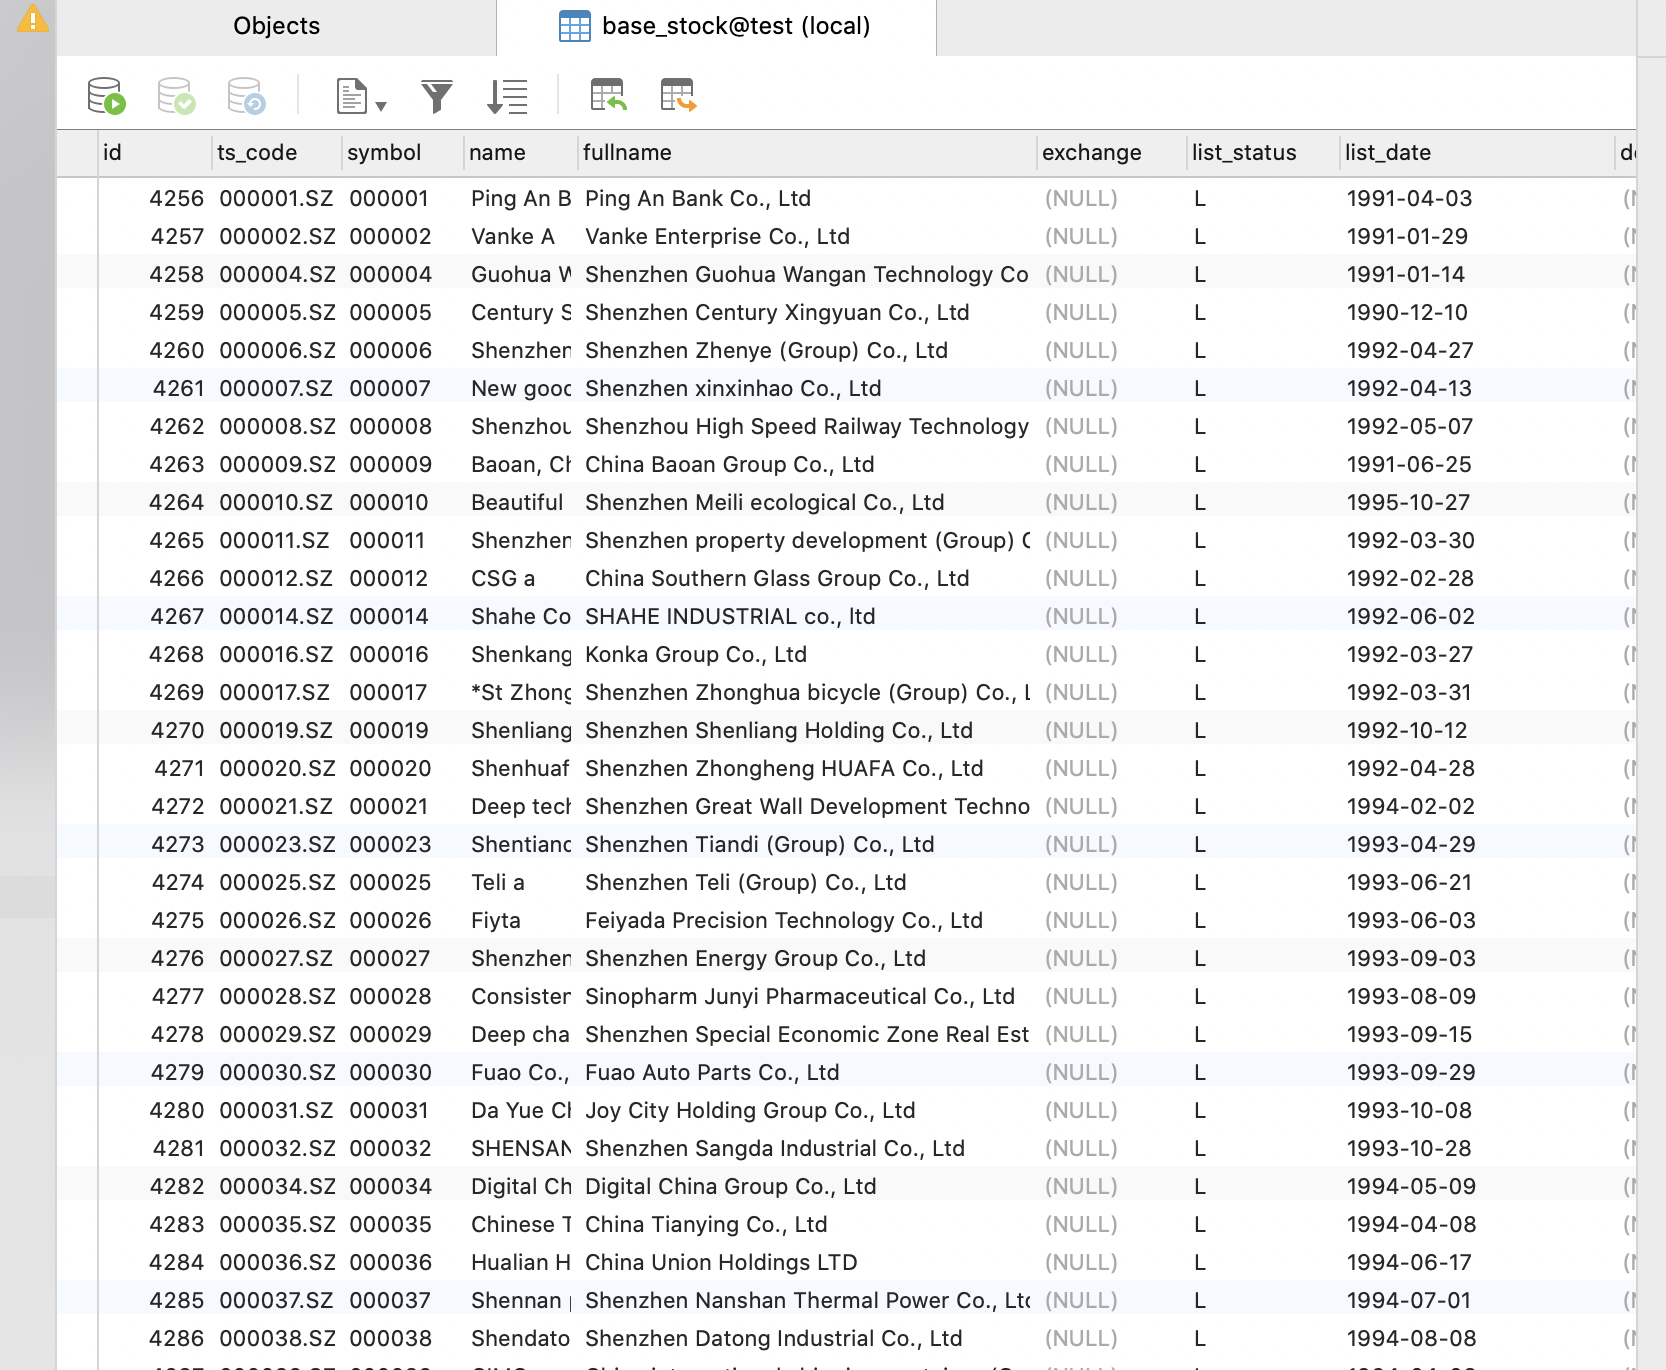Click the fullname cell Vanke Enterprise Co., Ltd
Screen dimensions: 1666x1370
tap(807, 237)
